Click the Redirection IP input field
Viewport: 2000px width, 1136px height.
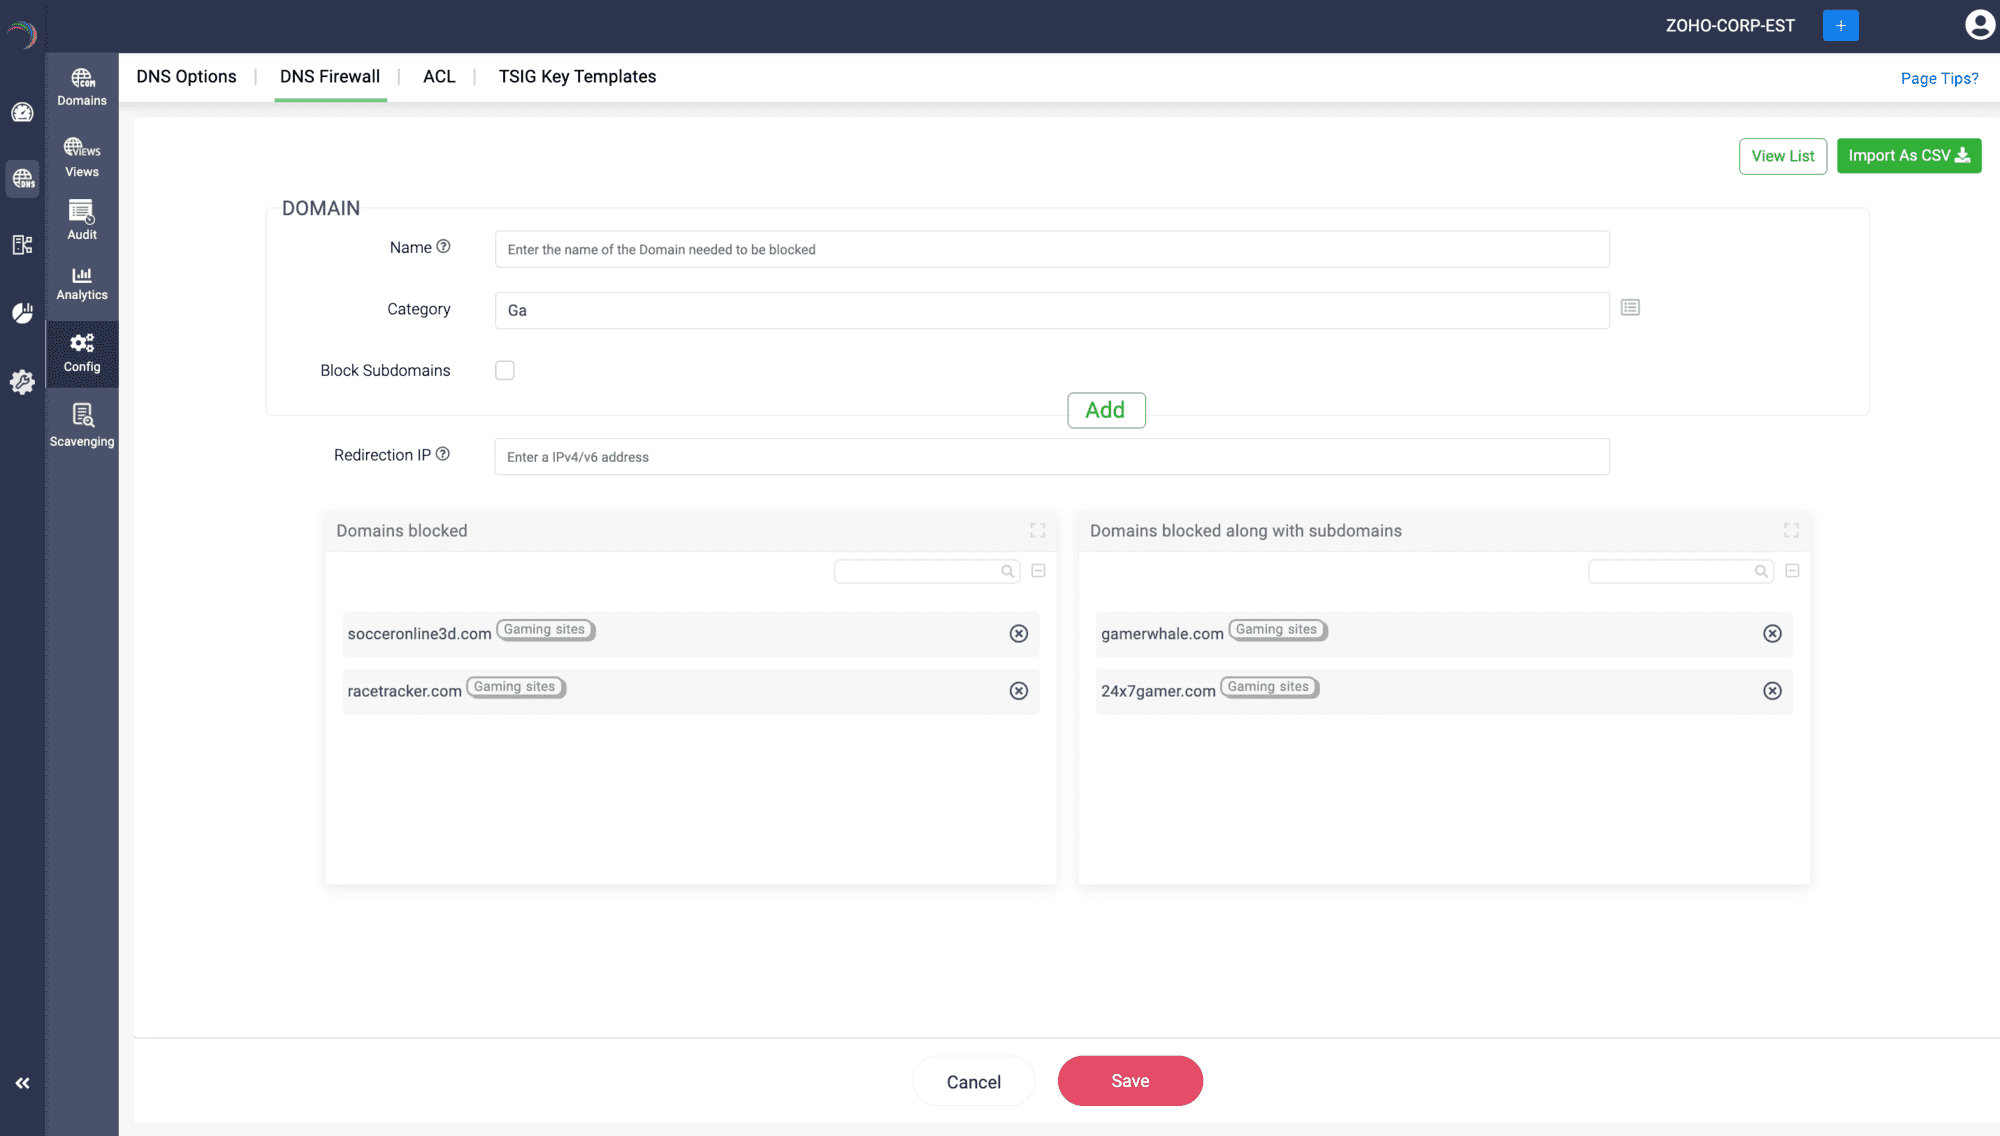click(x=1051, y=457)
